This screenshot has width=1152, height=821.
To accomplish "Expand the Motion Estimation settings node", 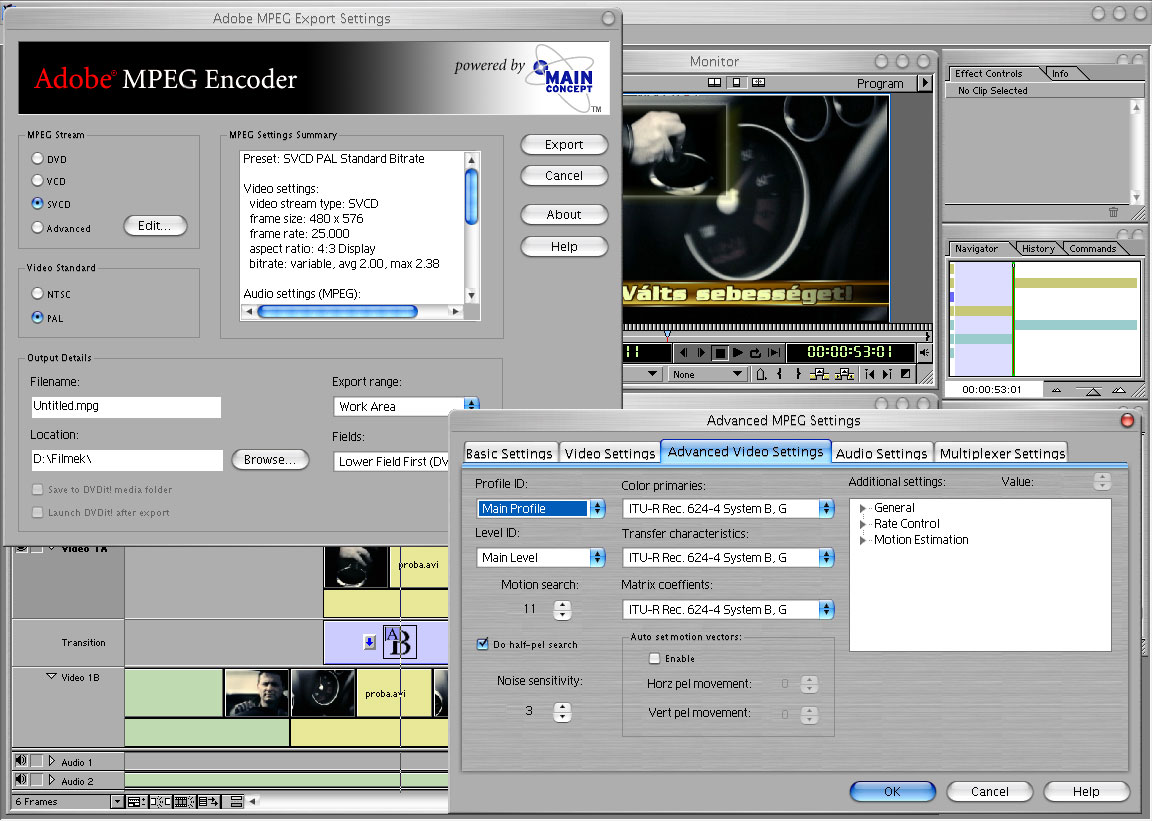I will 863,540.
